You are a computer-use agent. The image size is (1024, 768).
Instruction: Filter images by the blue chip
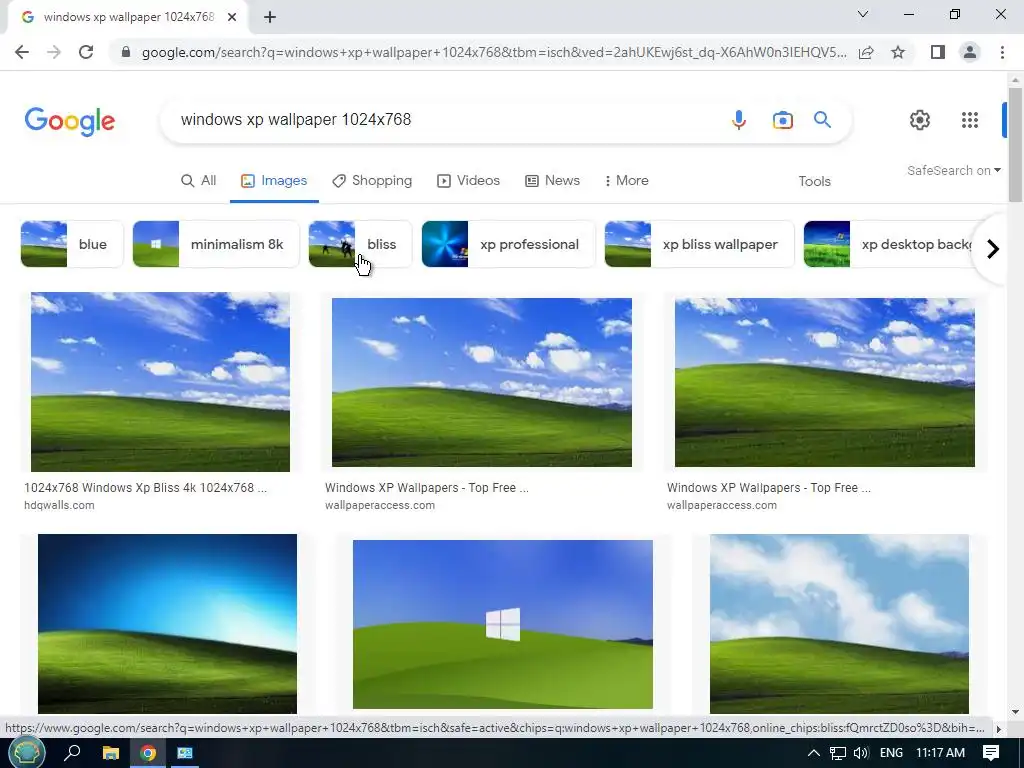[x=72, y=244]
